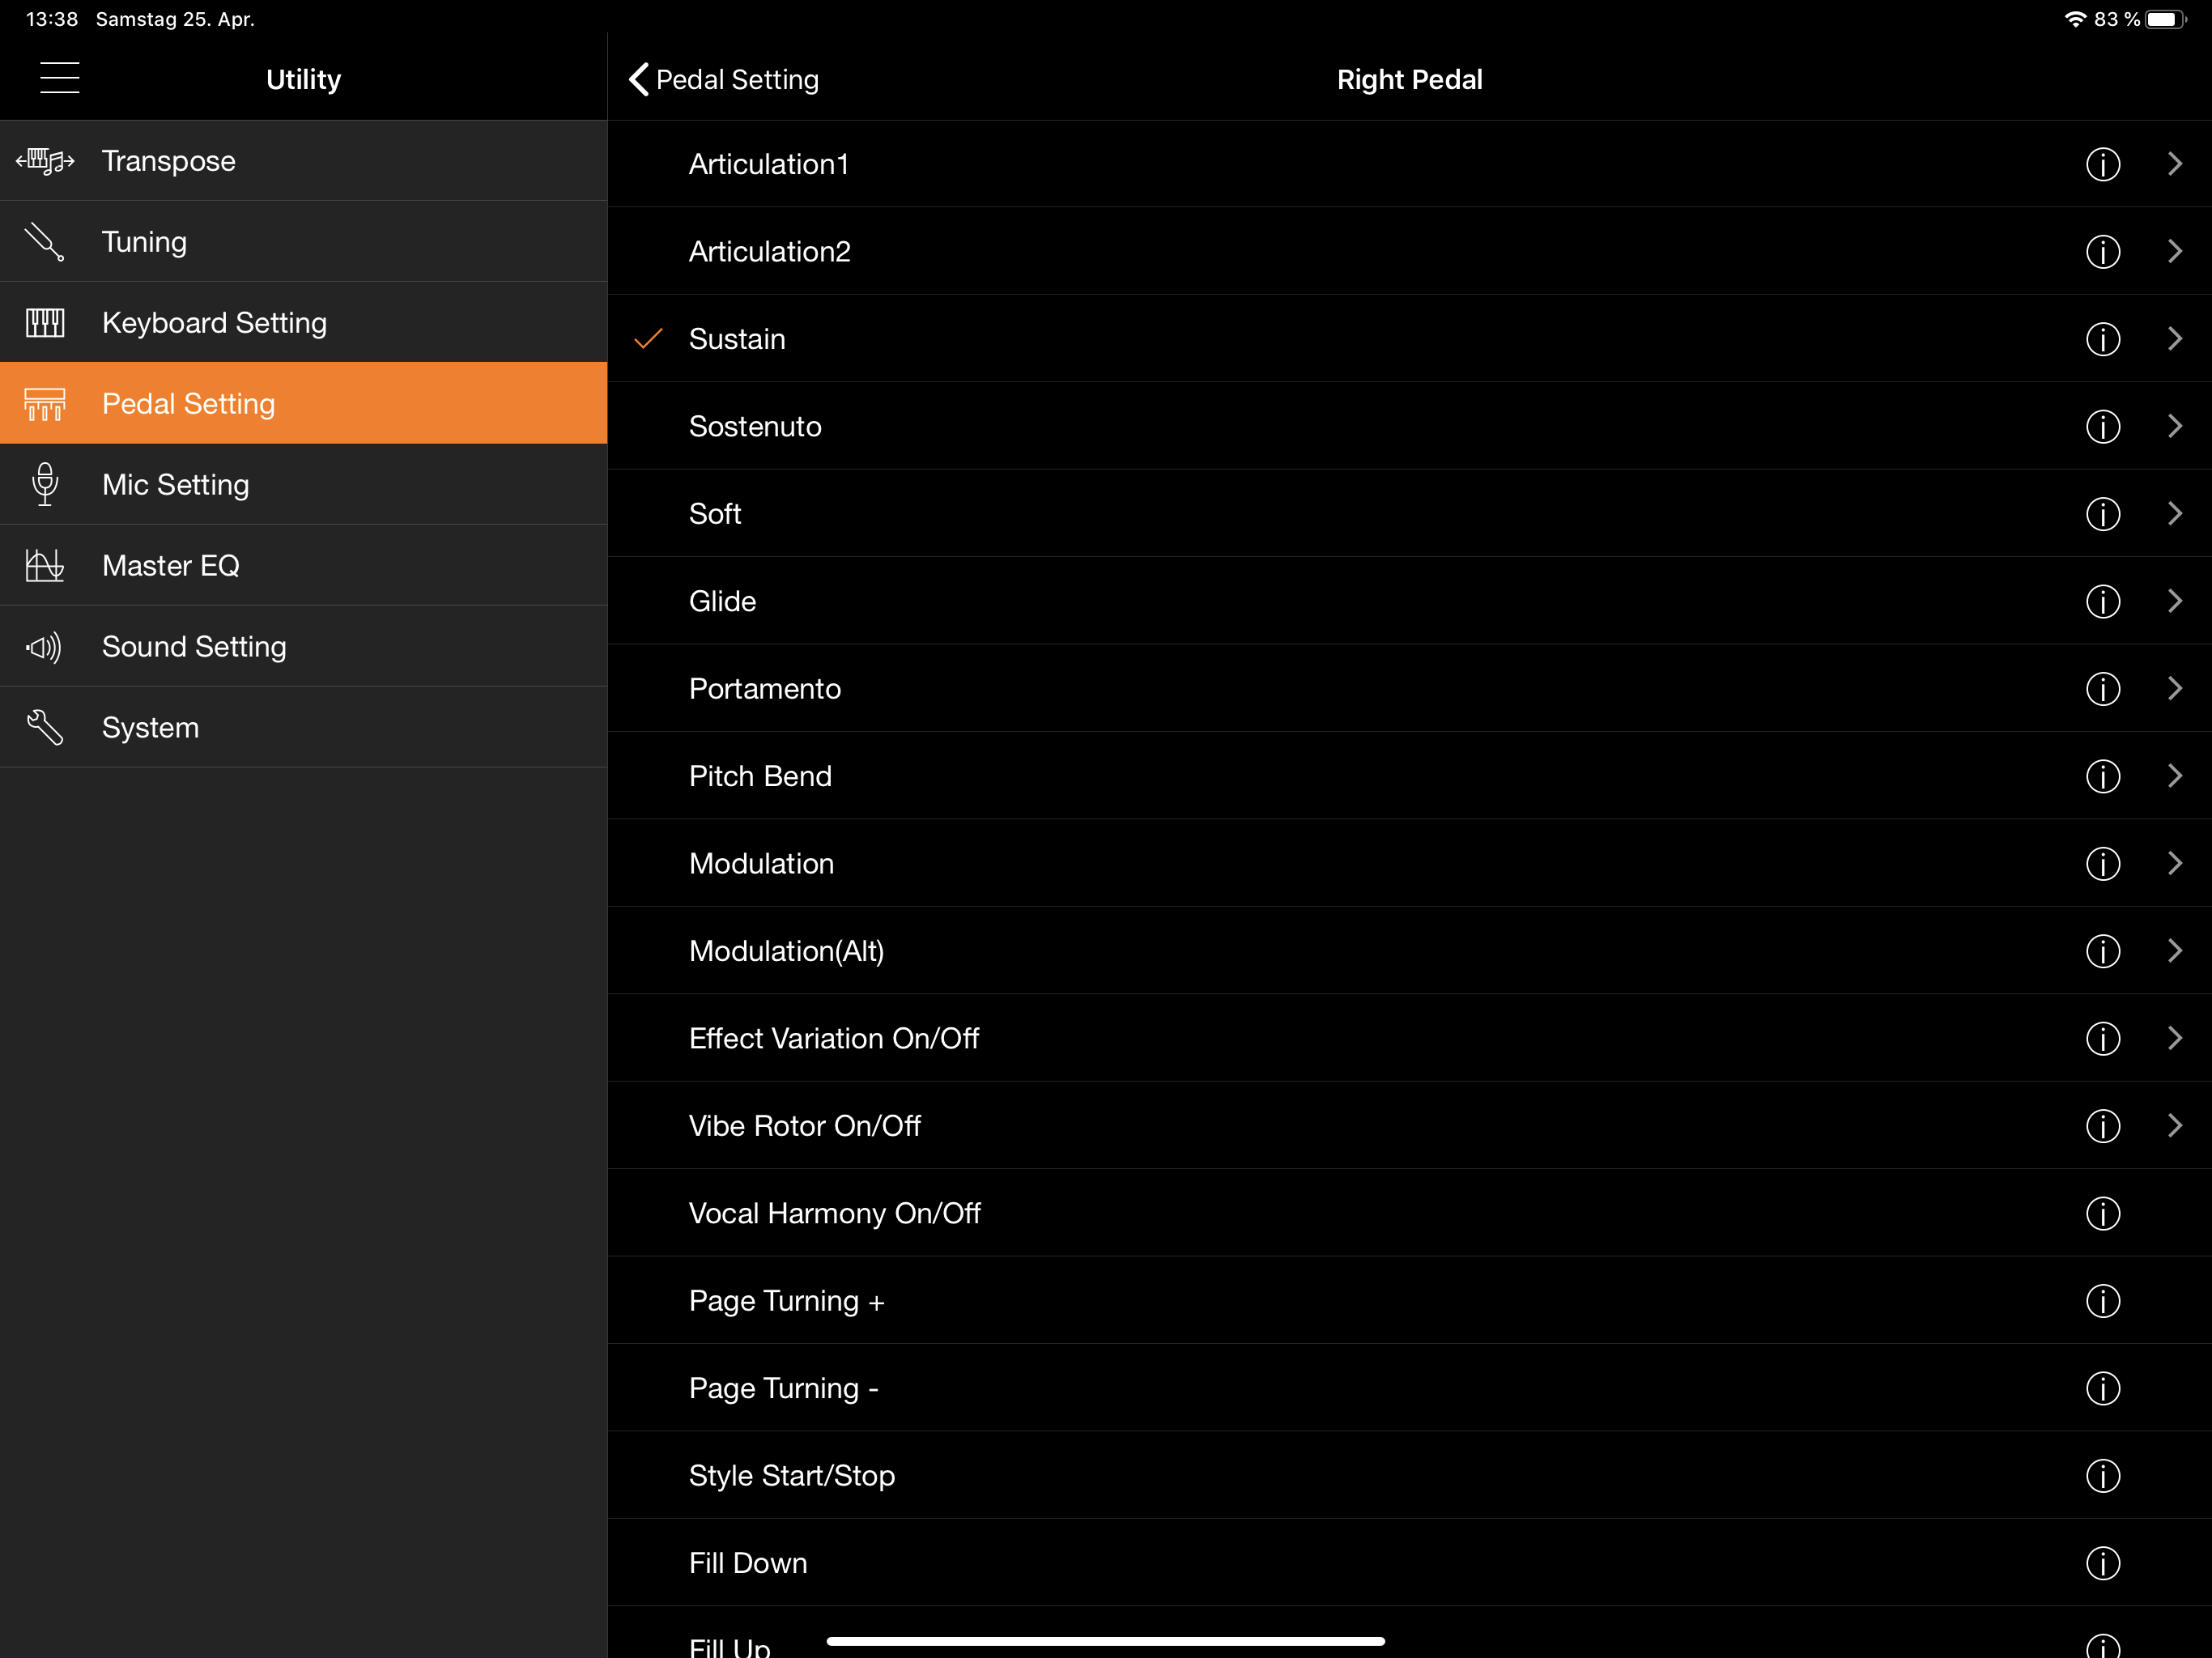Show info for Vocal Harmony On/Off
Image resolution: width=2212 pixels, height=1658 pixels.
point(2102,1213)
